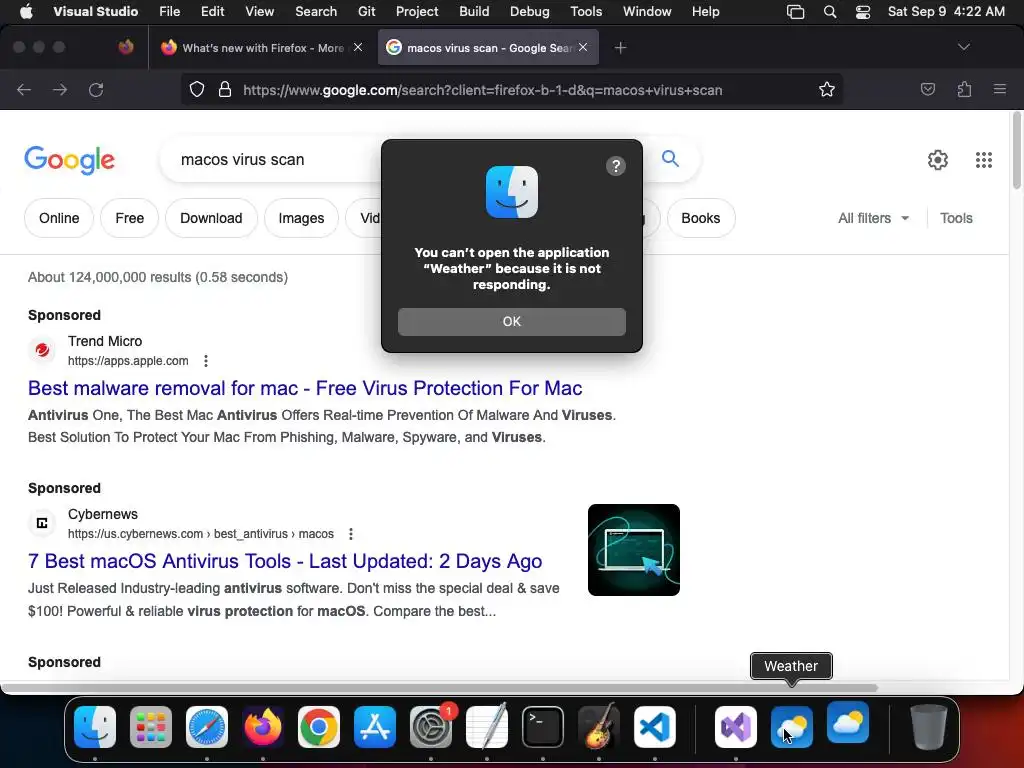Switch to Images results

pyautogui.click(x=301, y=218)
